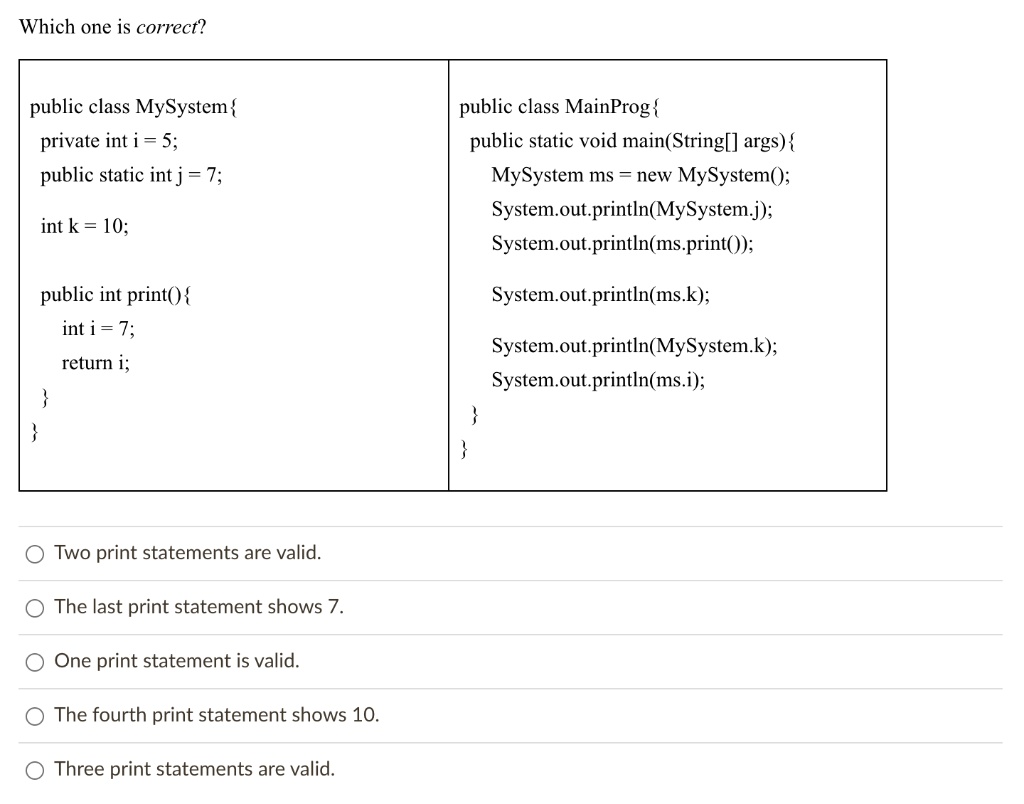1024x804 pixels.
Task: Click the 'return i;' statement
Action: point(95,362)
